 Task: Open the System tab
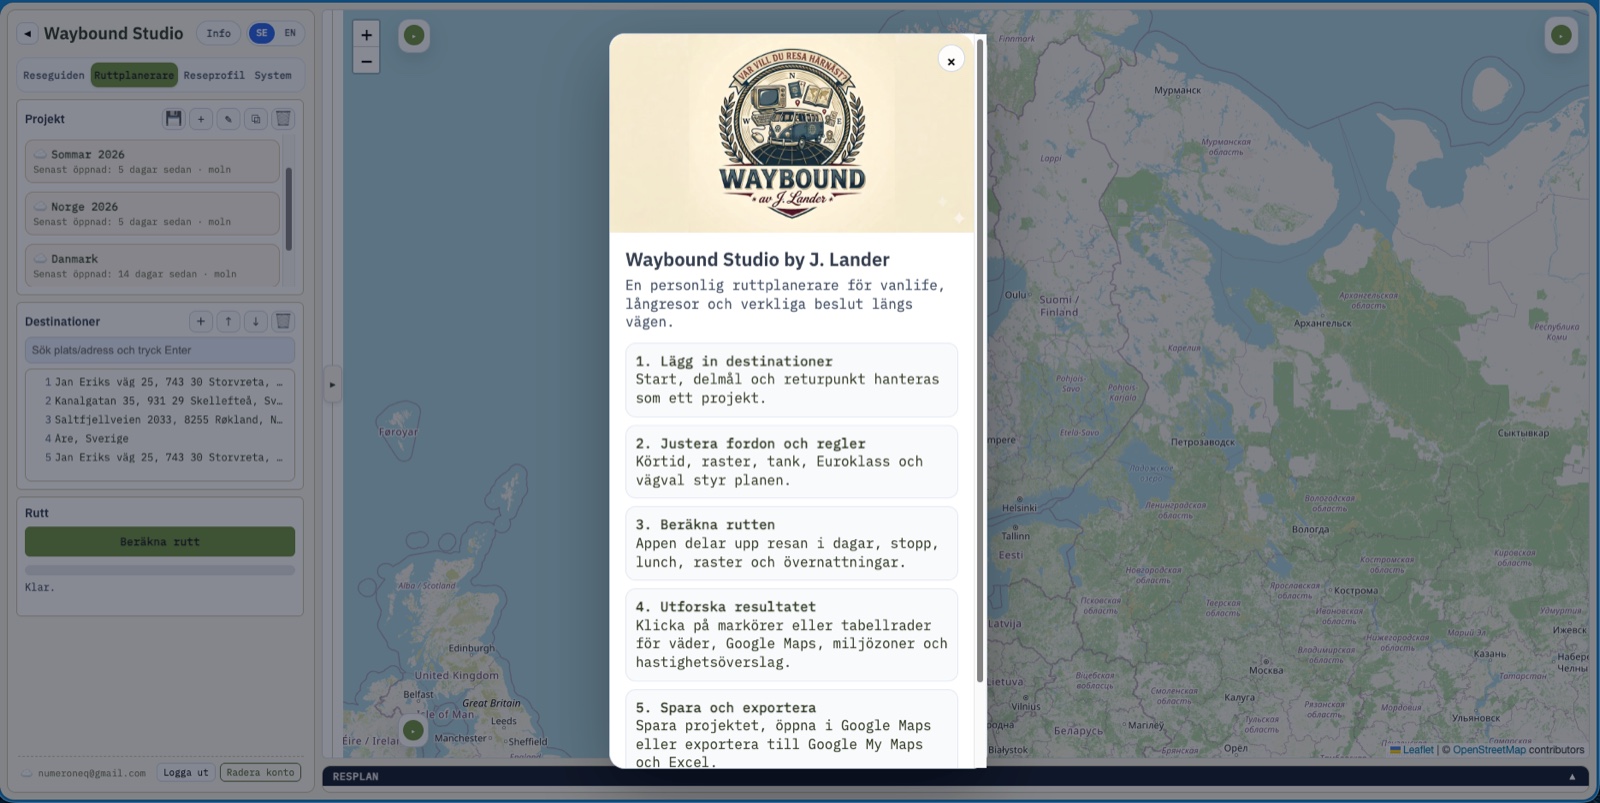point(273,75)
